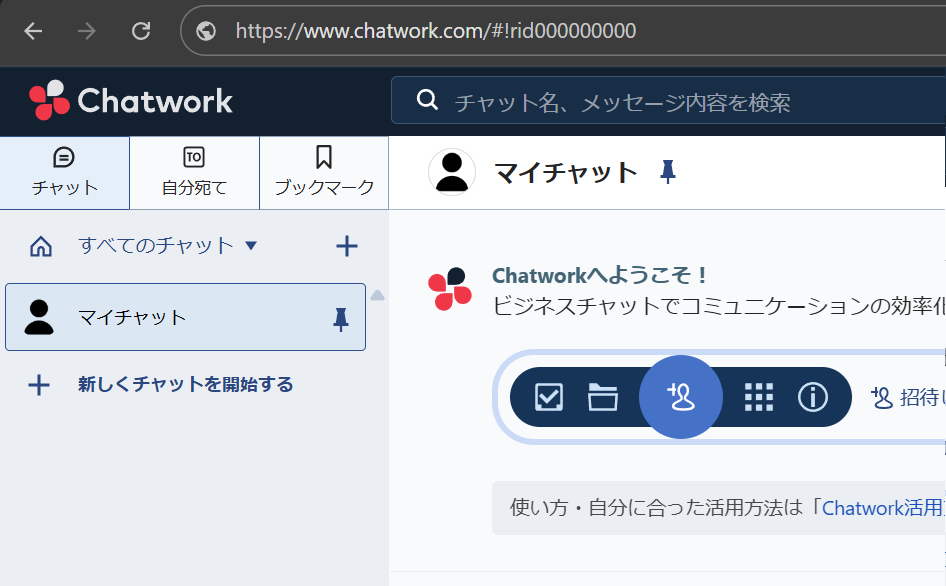Open the info circle icon
The image size is (946, 586).
pyautogui.click(x=812, y=398)
